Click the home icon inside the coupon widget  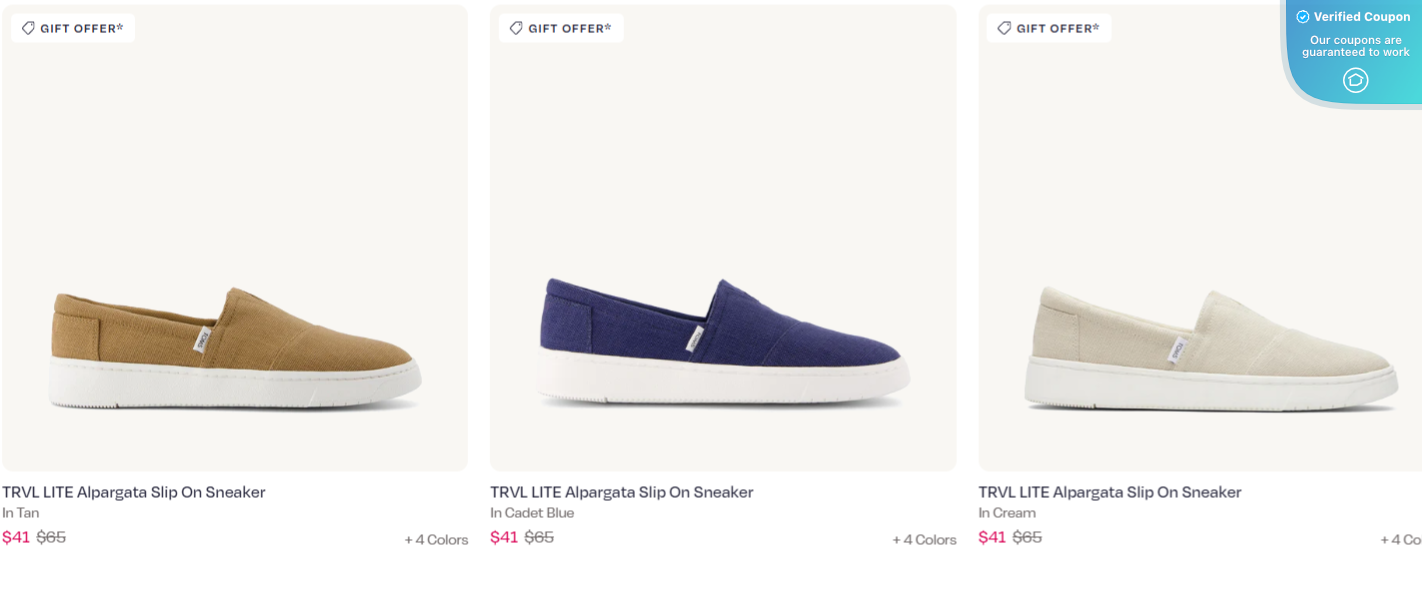[1355, 80]
